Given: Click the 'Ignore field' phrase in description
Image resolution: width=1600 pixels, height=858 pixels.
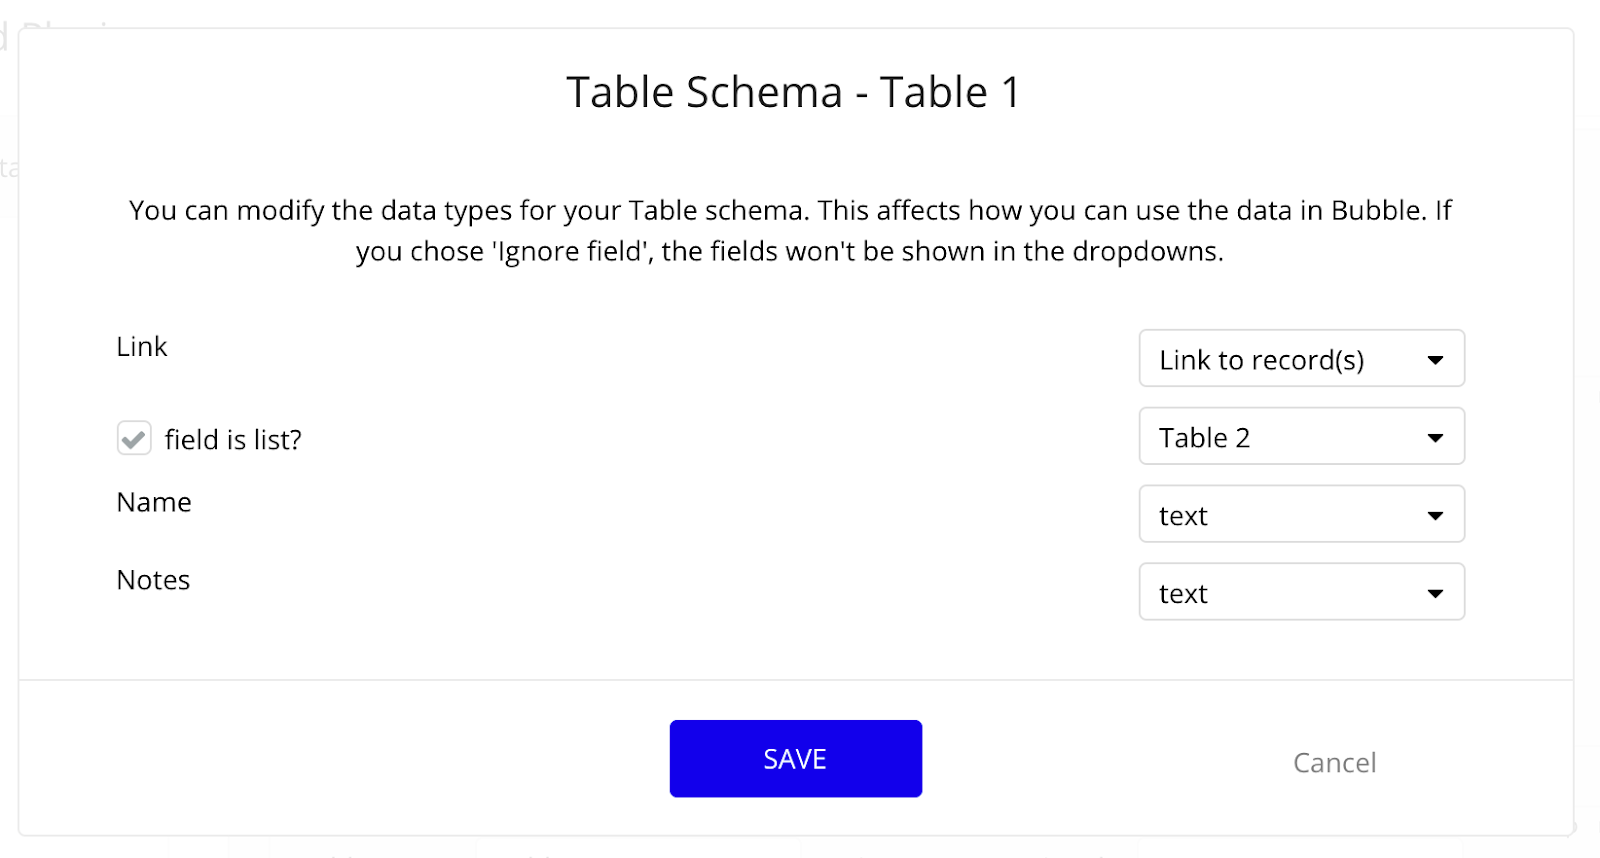Looking at the screenshot, I should point(570,252).
